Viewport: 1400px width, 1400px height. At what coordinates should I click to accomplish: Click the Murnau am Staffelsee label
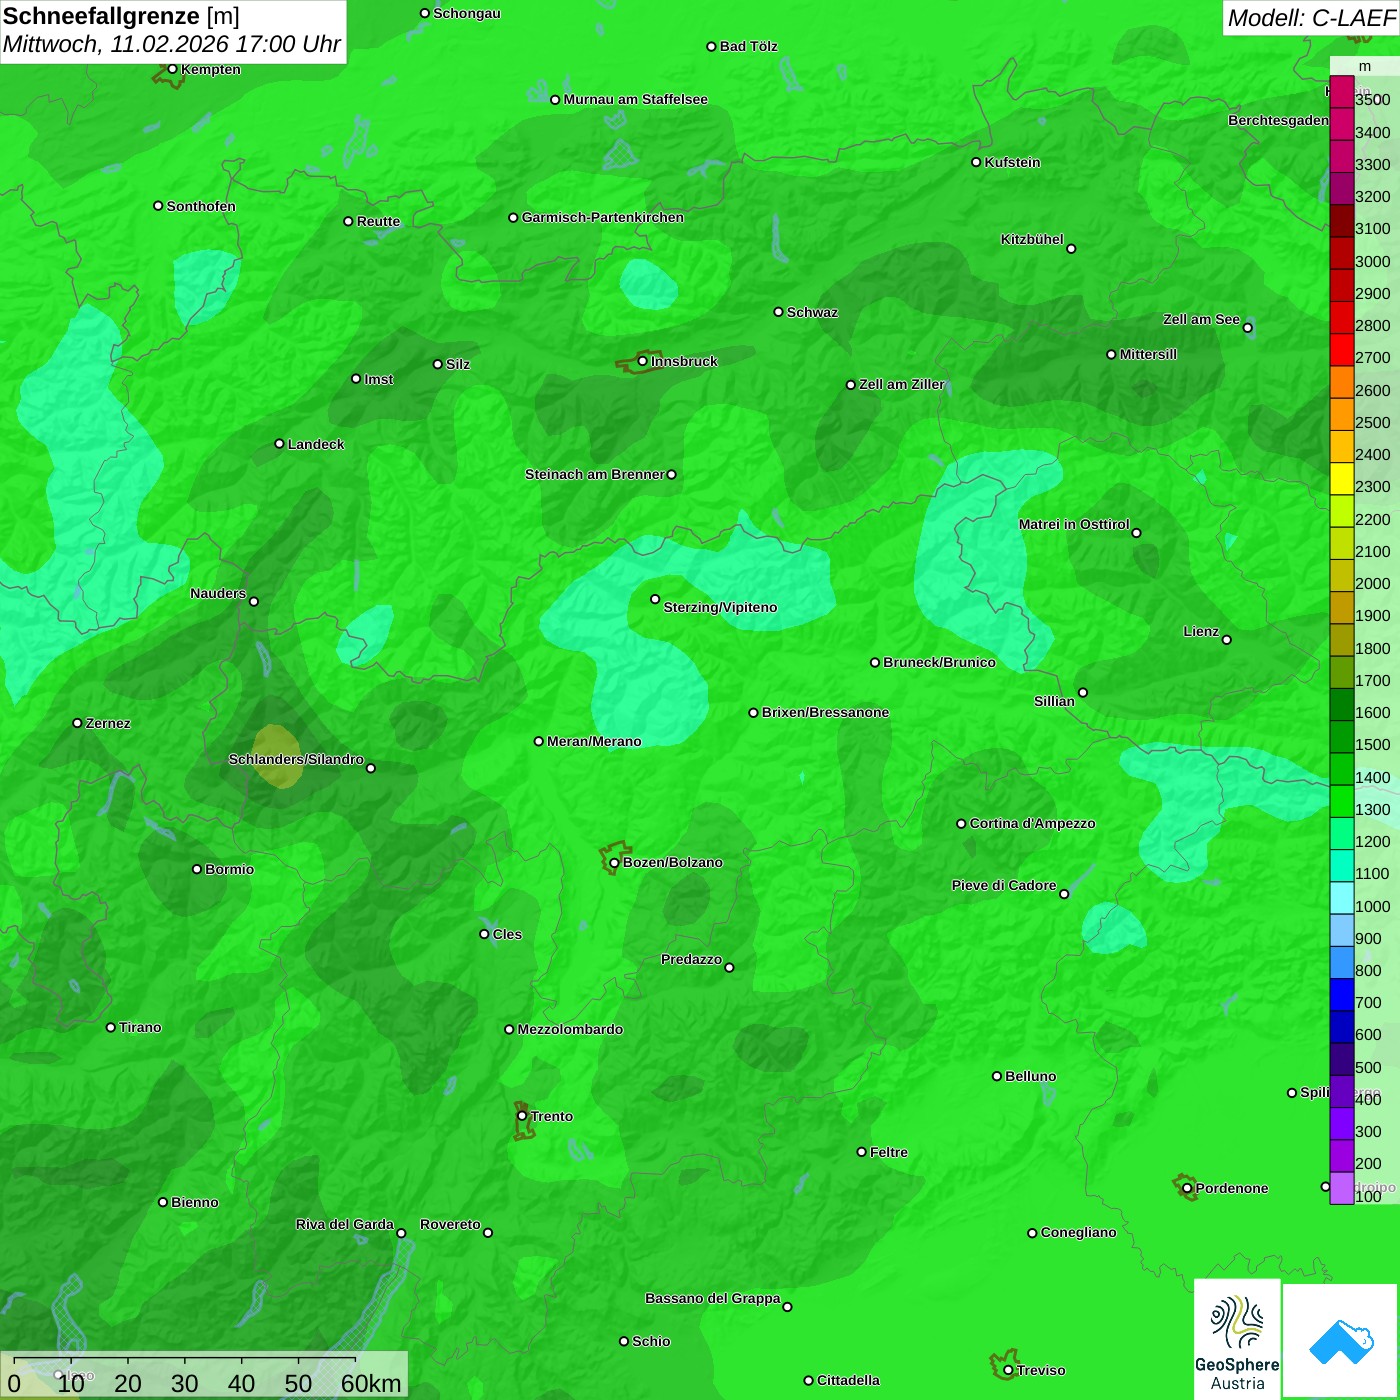coord(635,99)
